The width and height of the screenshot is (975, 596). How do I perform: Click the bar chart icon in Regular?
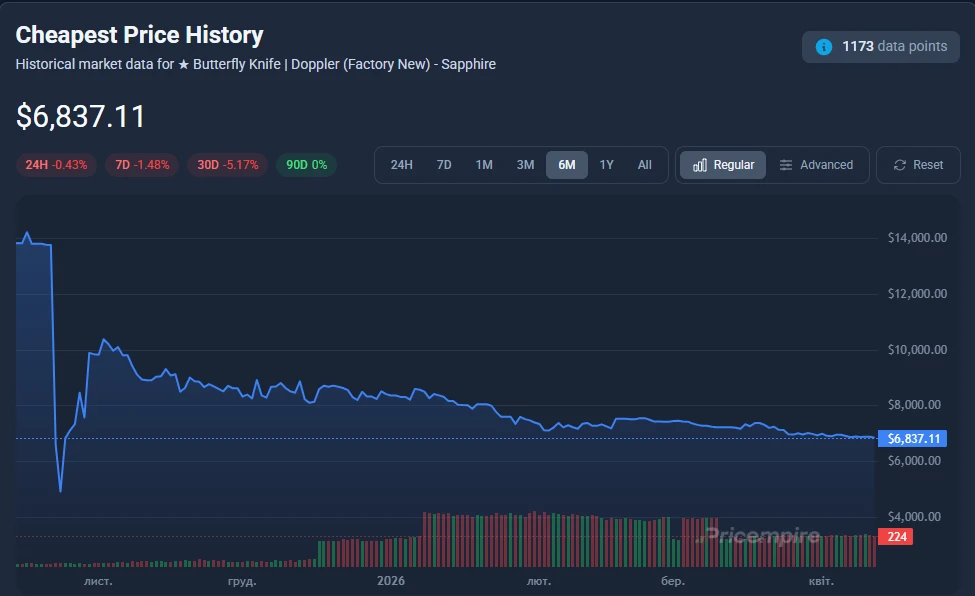tap(700, 165)
